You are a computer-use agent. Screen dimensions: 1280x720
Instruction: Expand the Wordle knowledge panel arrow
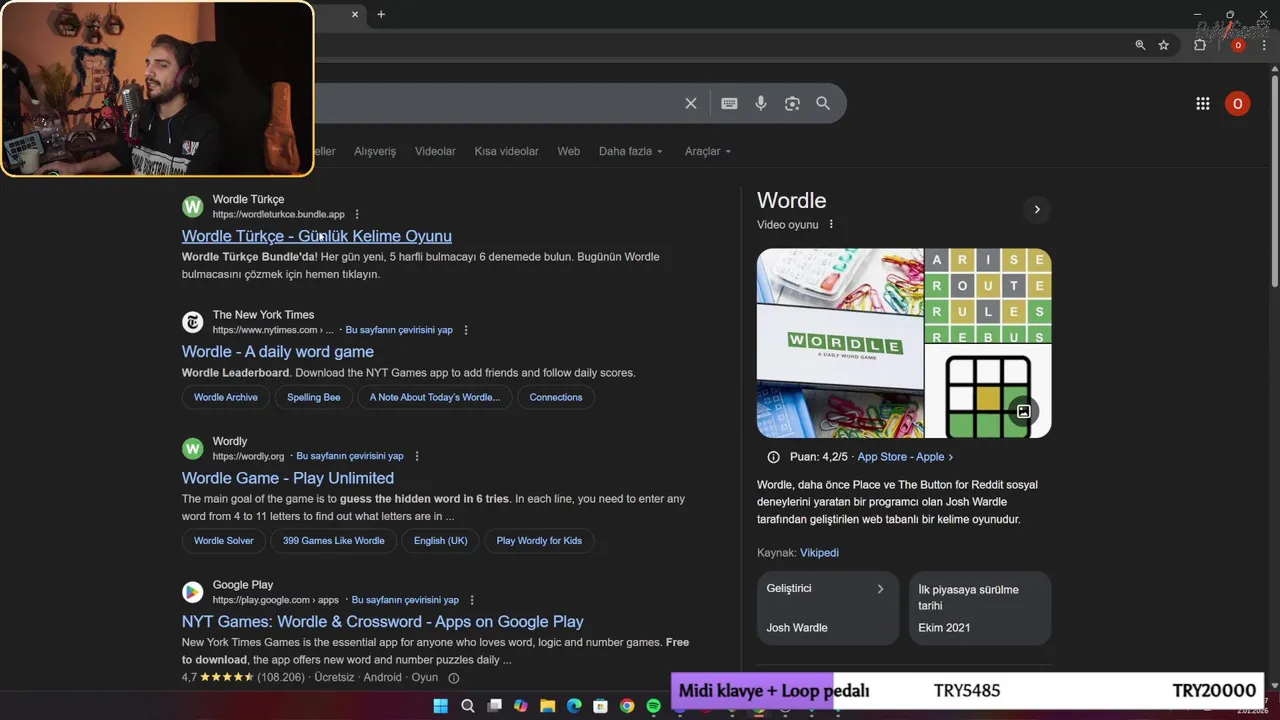pyautogui.click(x=1037, y=209)
